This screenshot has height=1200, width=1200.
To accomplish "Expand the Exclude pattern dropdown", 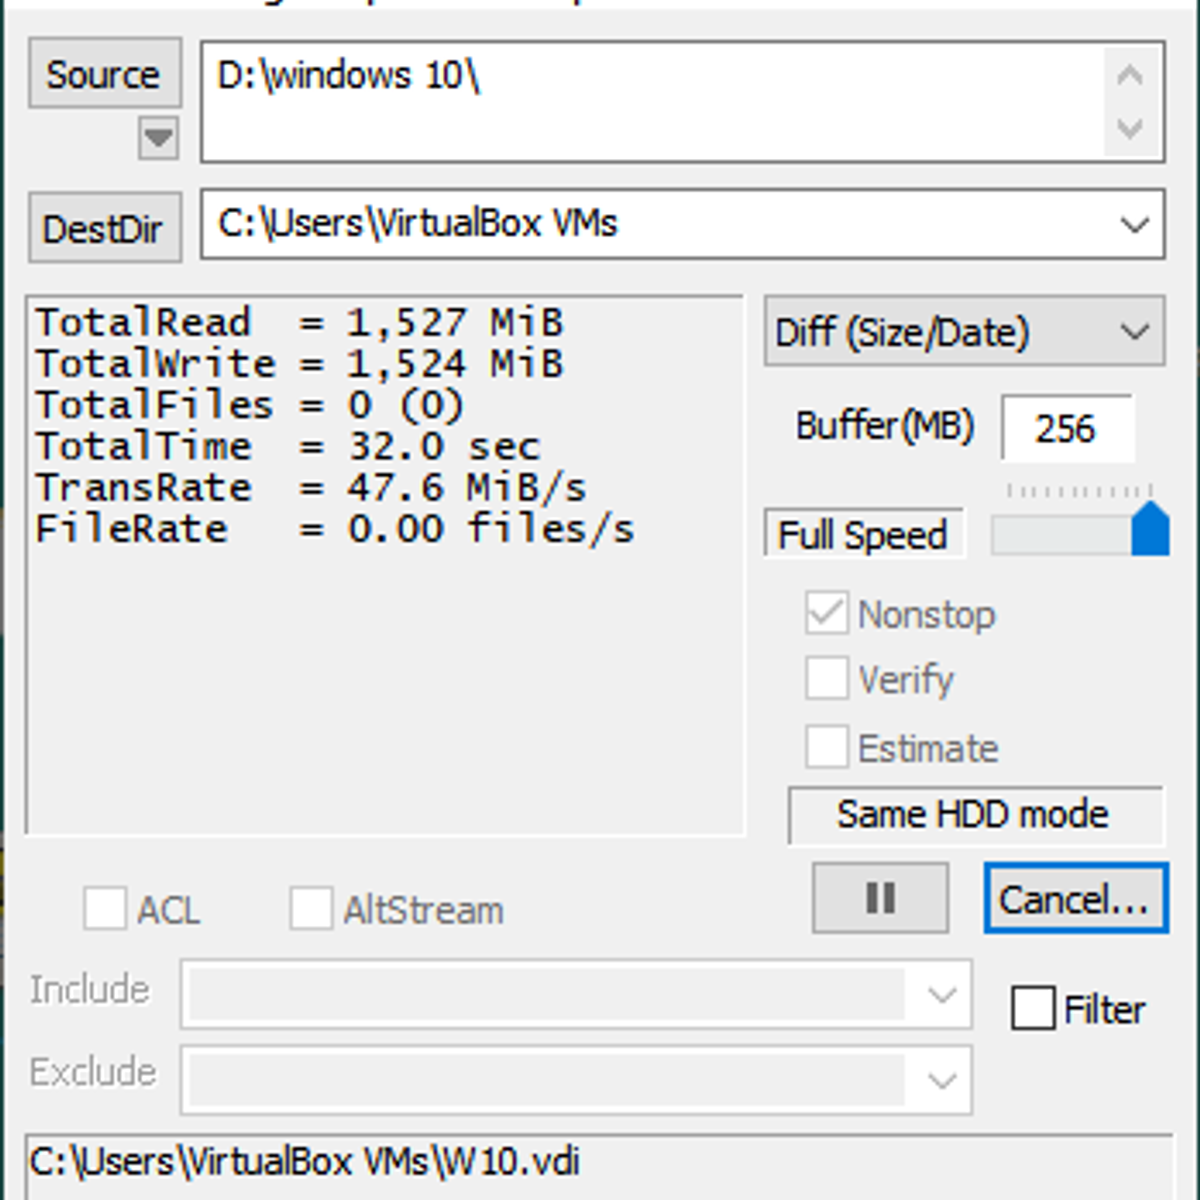I will click(939, 1081).
